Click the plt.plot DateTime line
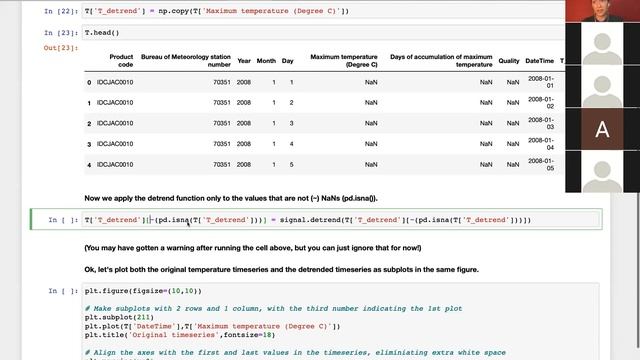The width and height of the screenshot is (640, 360). [x=212, y=326]
